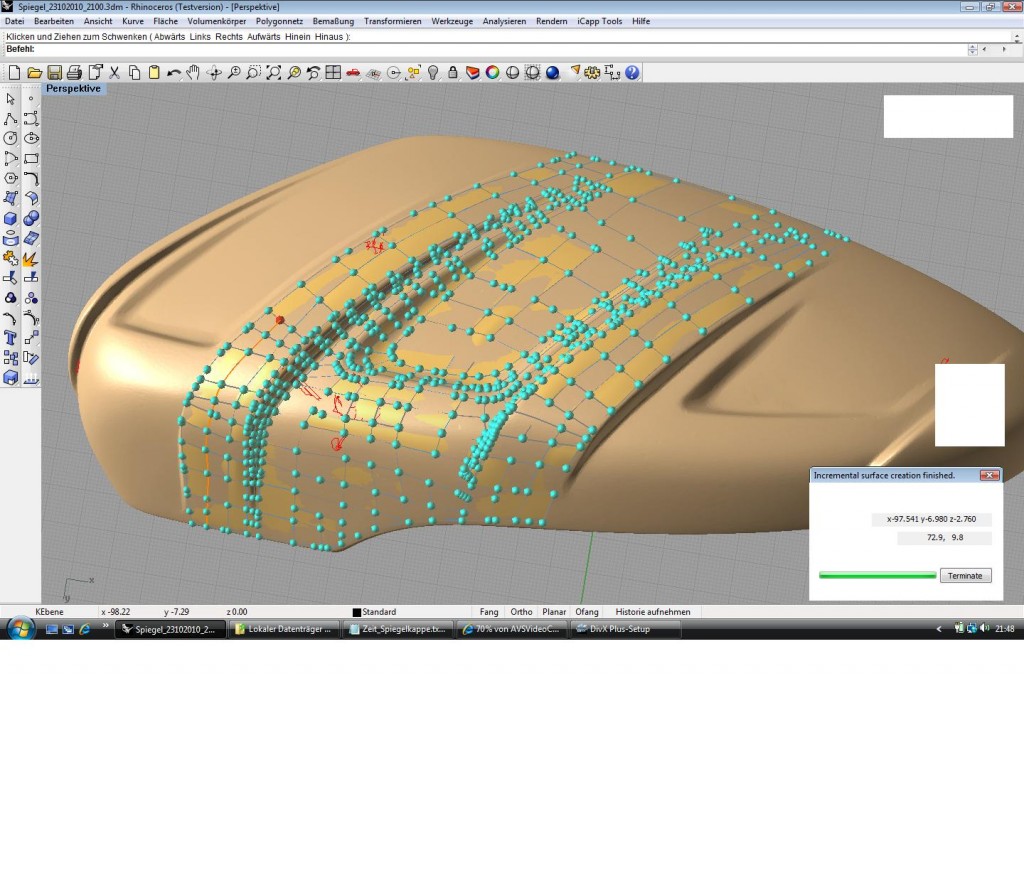Click the Undo arrow icon
1024x870 pixels.
(x=173, y=73)
